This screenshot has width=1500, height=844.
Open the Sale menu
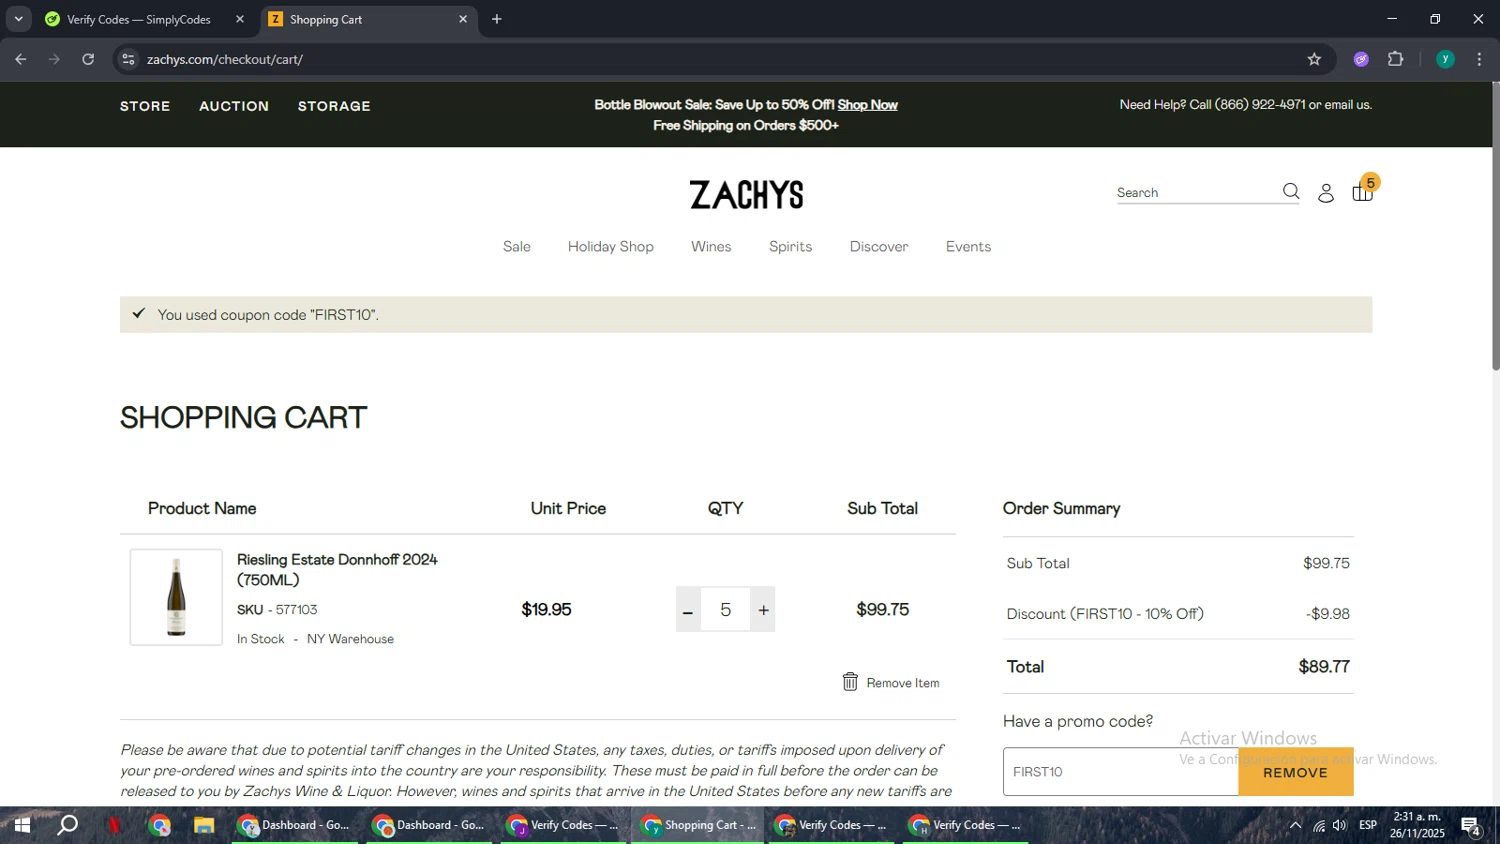(516, 247)
